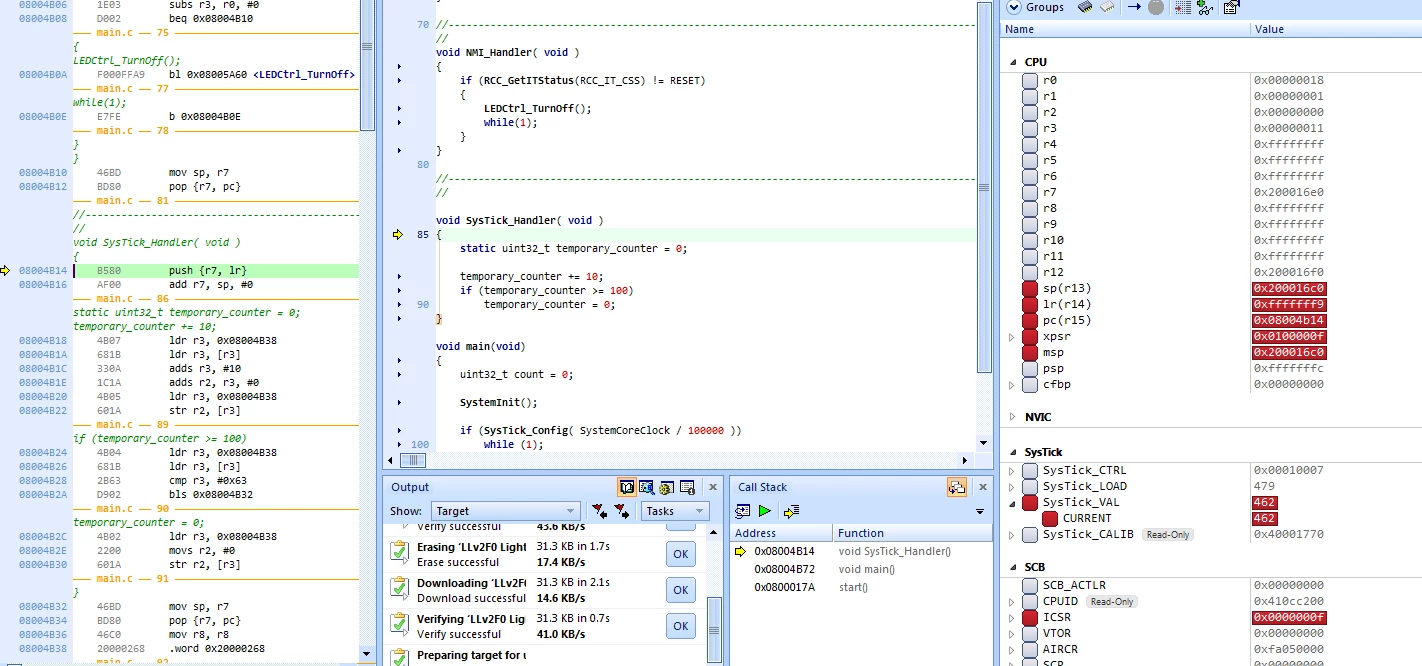The height and width of the screenshot is (666, 1422).
Task: Toggle the r7 register box
Action: coord(1030,192)
